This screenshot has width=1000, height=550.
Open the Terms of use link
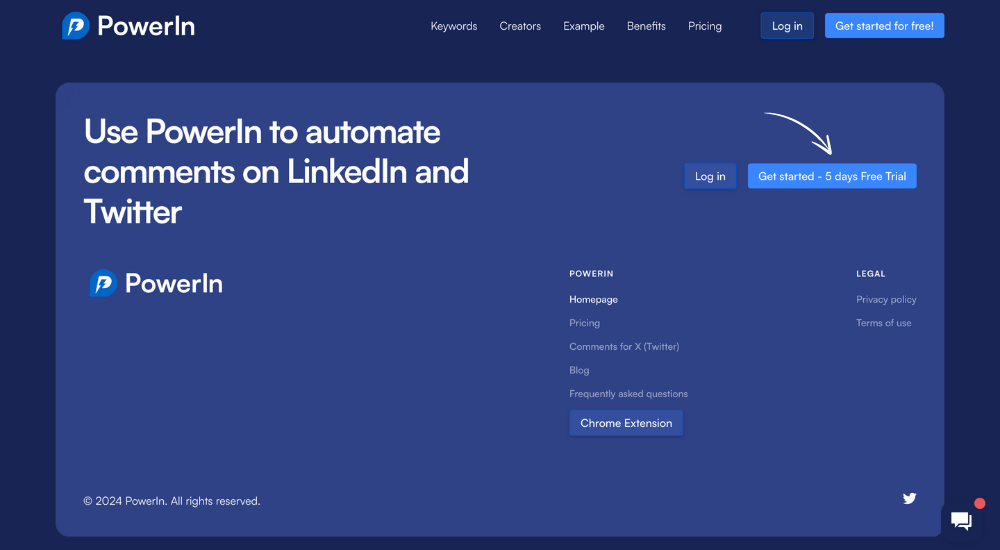[x=883, y=323]
